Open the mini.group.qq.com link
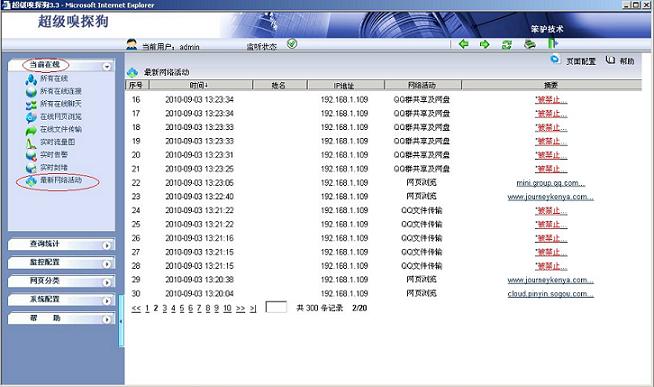The image size is (654, 387). (551, 183)
